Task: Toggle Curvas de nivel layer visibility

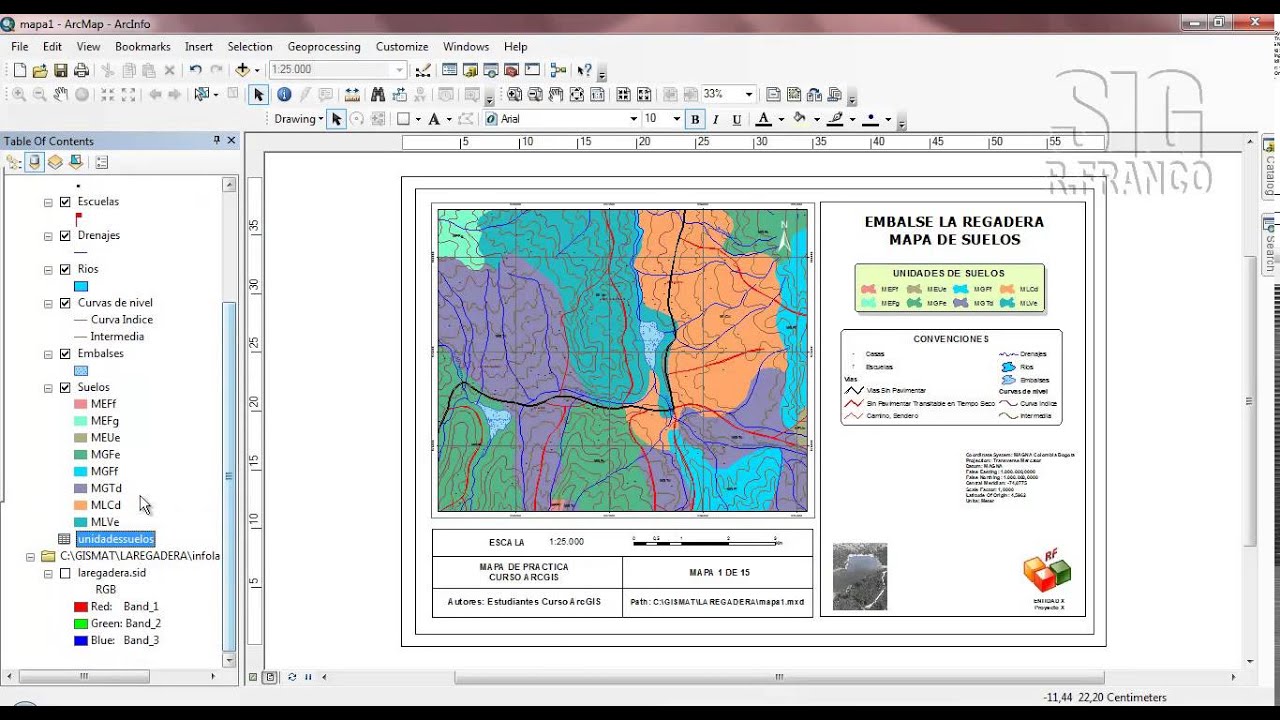Action: click(x=65, y=302)
